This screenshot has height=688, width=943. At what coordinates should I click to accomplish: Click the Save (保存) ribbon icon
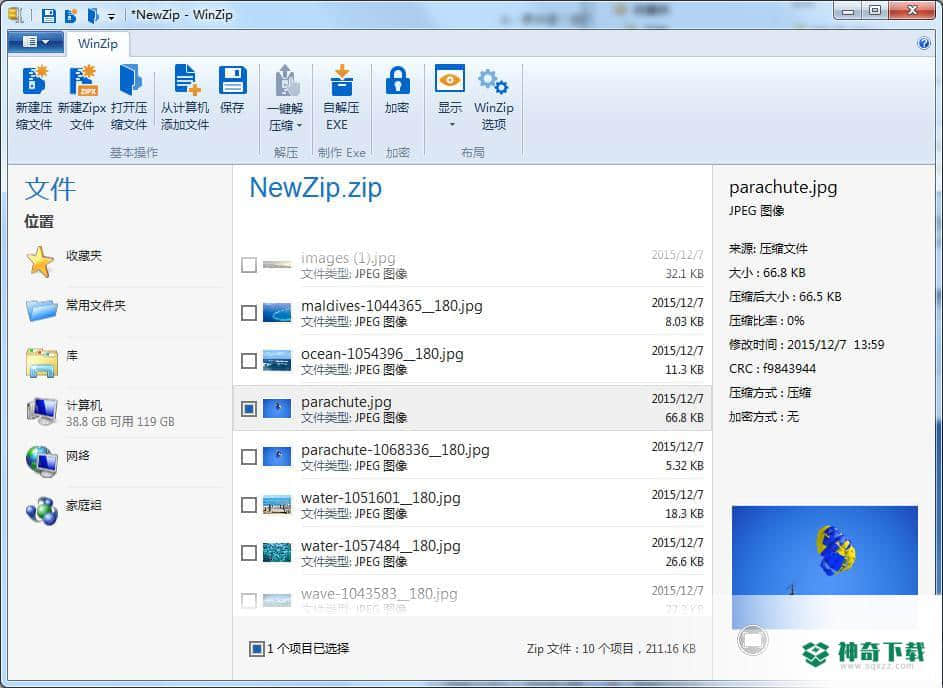pos(232,81)
